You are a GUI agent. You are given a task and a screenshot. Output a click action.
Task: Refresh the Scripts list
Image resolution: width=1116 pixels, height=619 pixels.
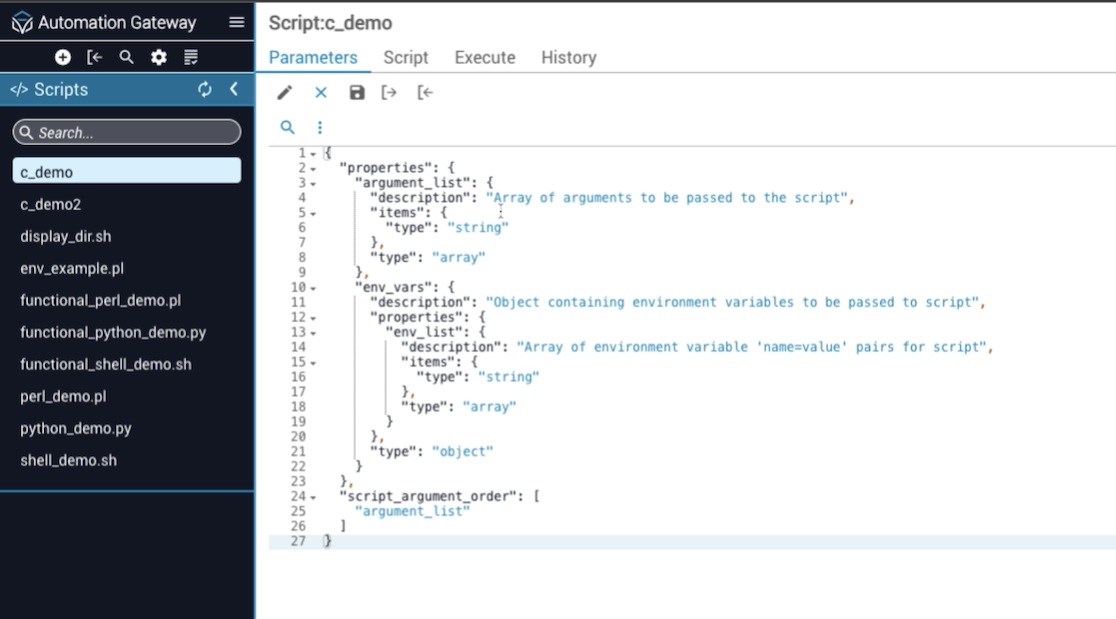[x=205, y=89]
